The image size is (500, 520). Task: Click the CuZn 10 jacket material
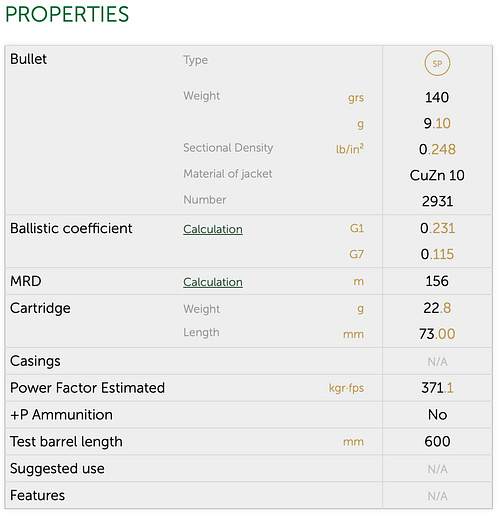coord(437,175)
